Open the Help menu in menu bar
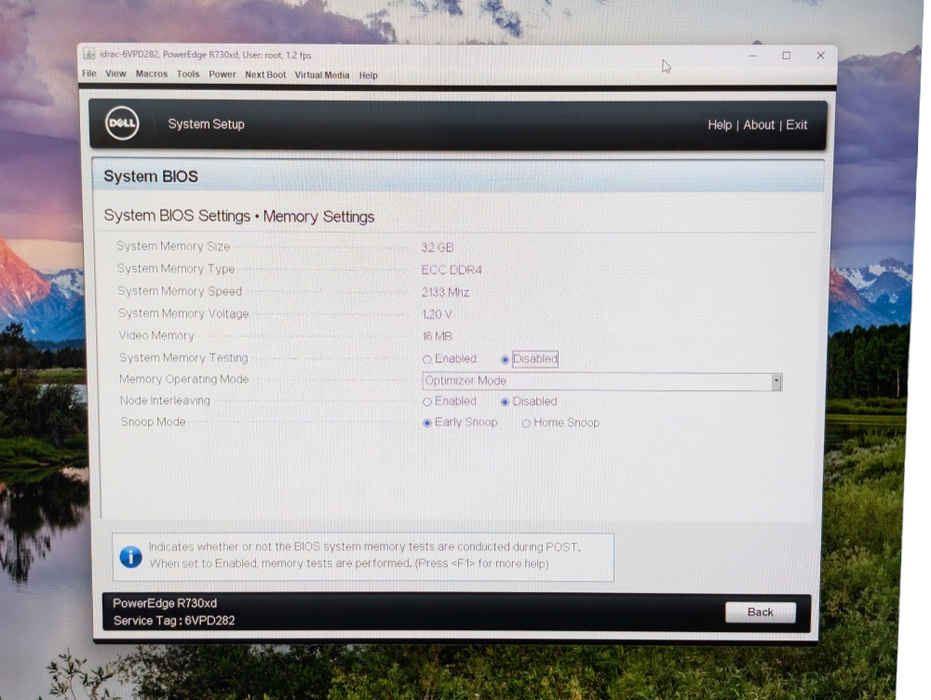The image size is (931, 700). tap(368, 75)
